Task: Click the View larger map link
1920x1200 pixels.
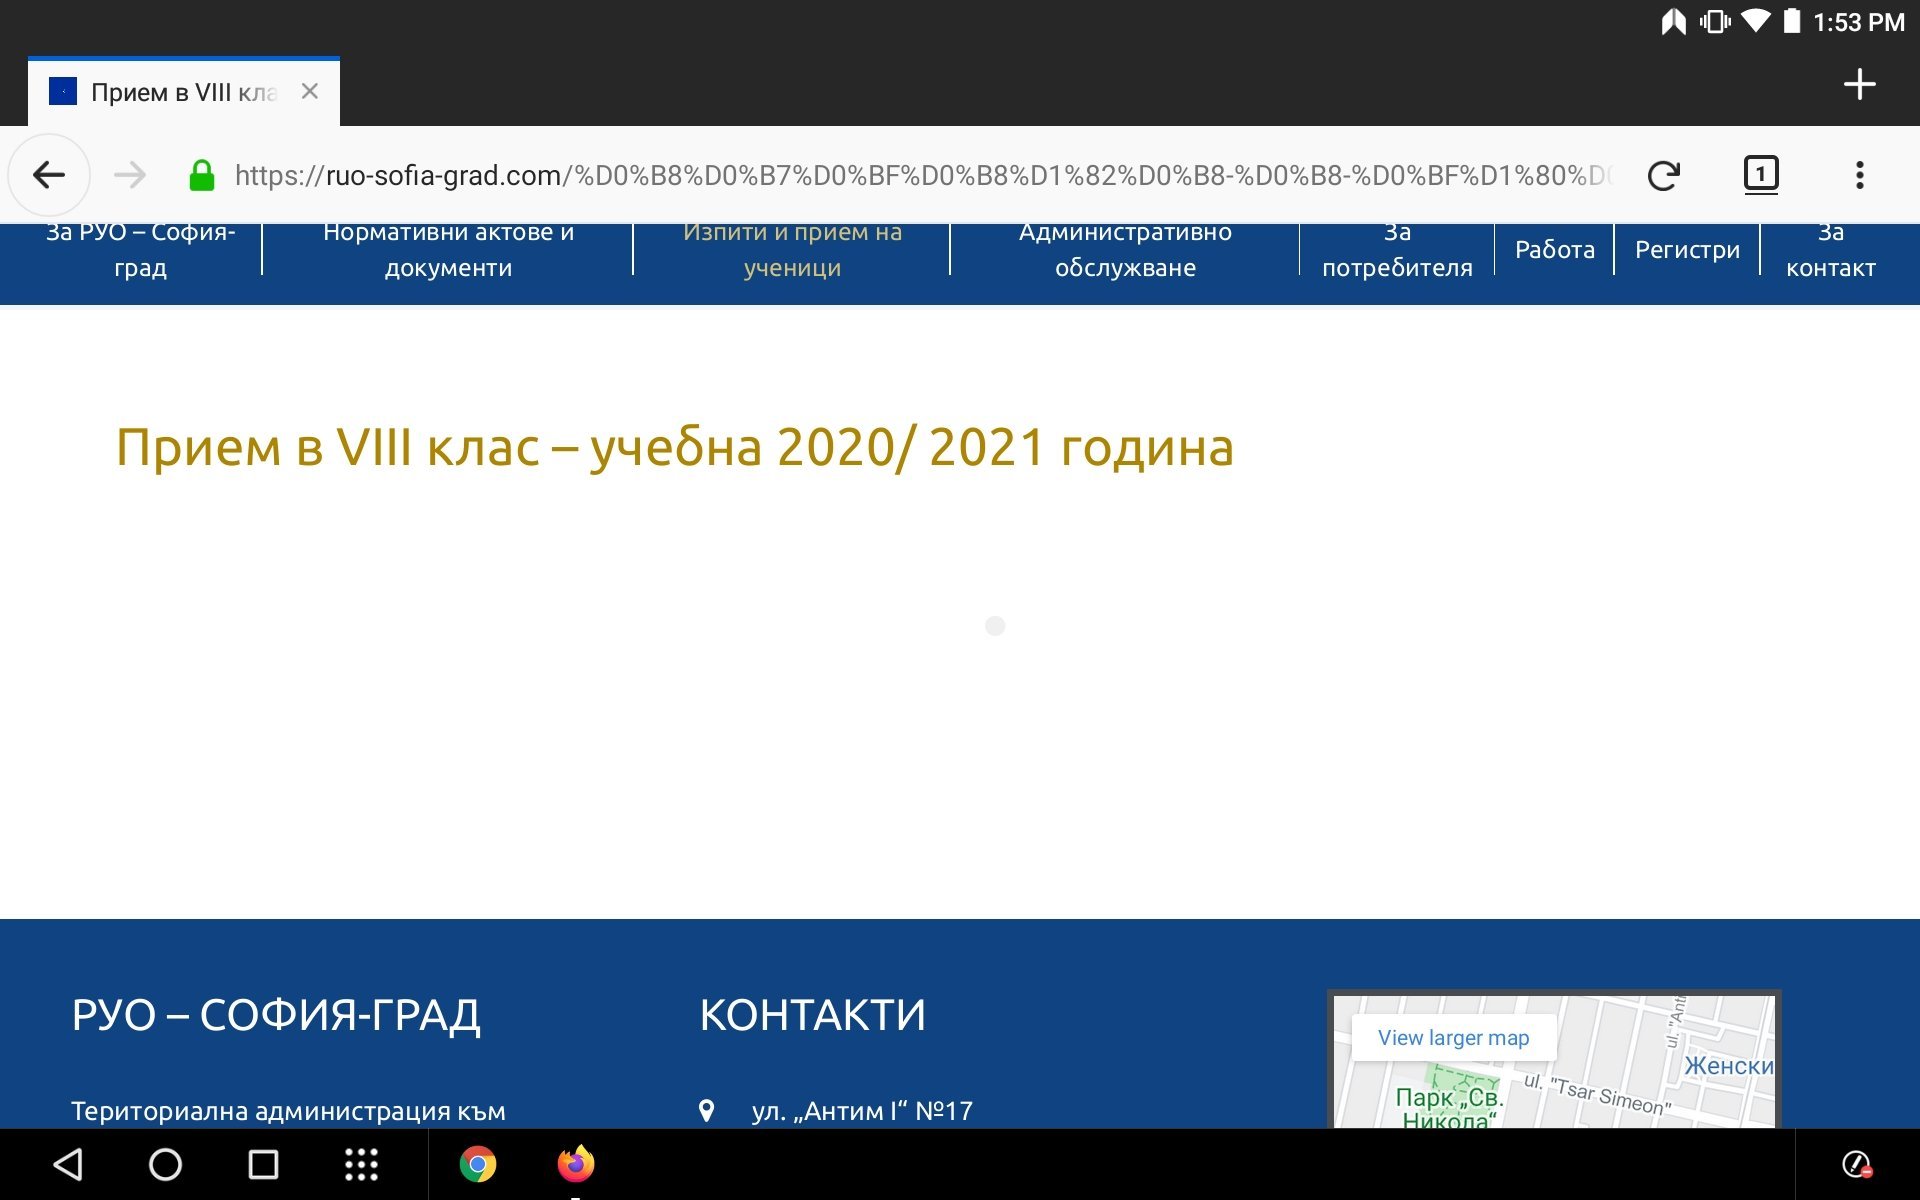Action: tap(1453, 1038)
